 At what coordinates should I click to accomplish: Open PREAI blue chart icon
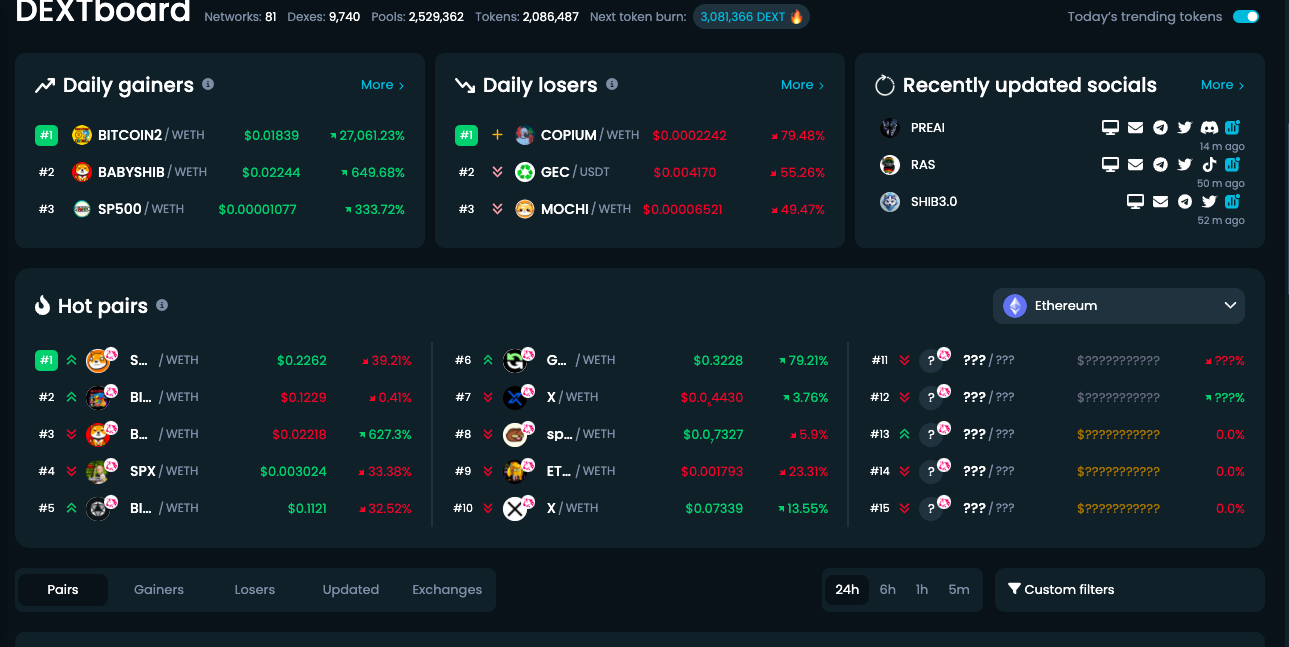tap(1233, 128)
